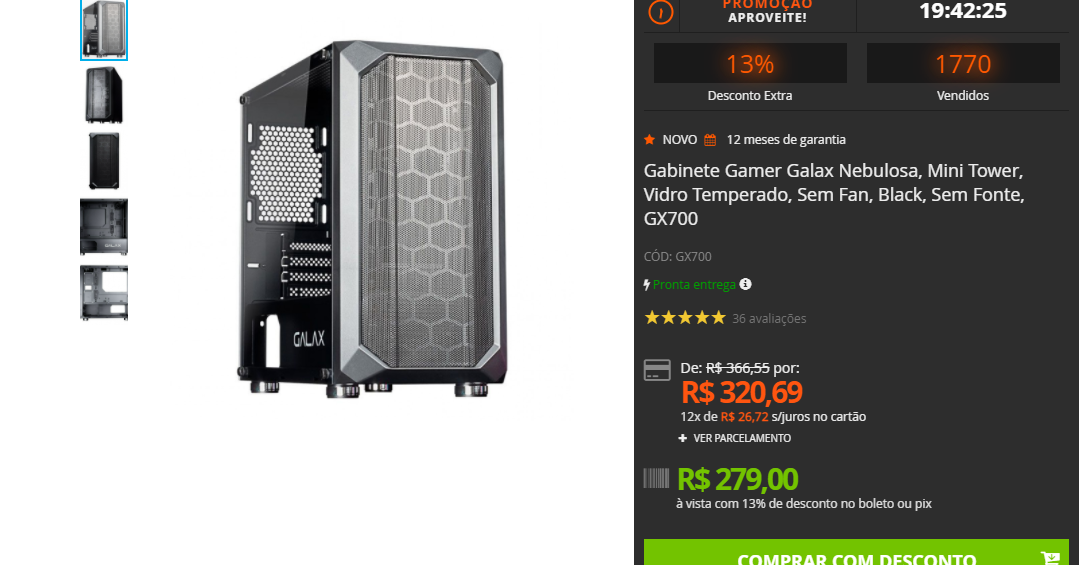
Task: Click the barcode icon beside R$ 279,00
Action: [656, 478]
